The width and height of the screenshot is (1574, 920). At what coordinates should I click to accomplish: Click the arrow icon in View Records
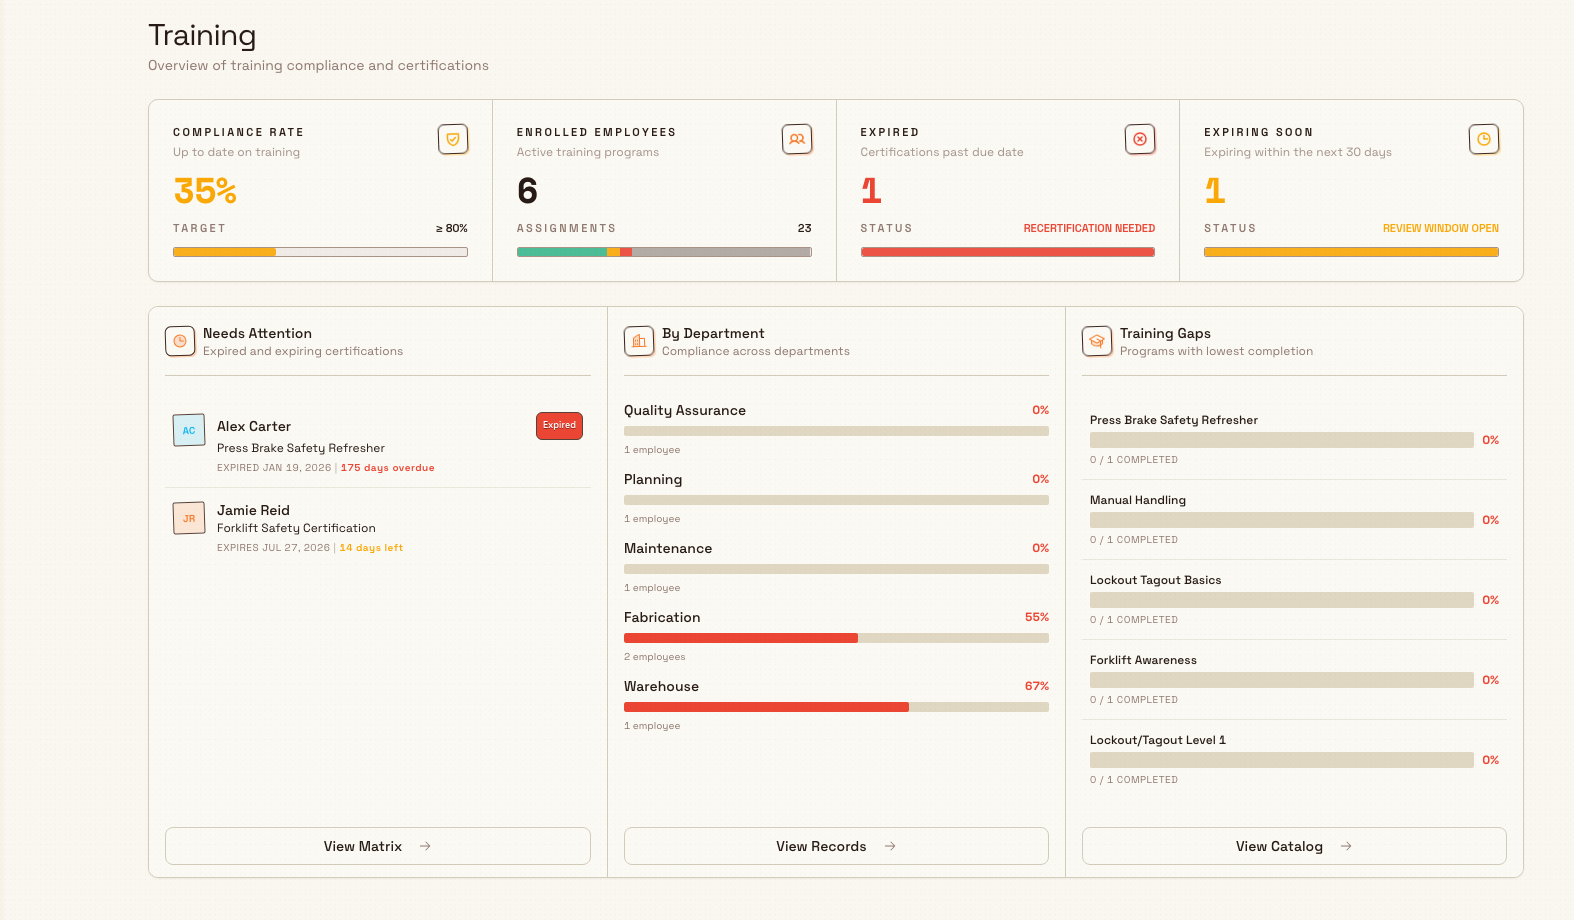890,846
